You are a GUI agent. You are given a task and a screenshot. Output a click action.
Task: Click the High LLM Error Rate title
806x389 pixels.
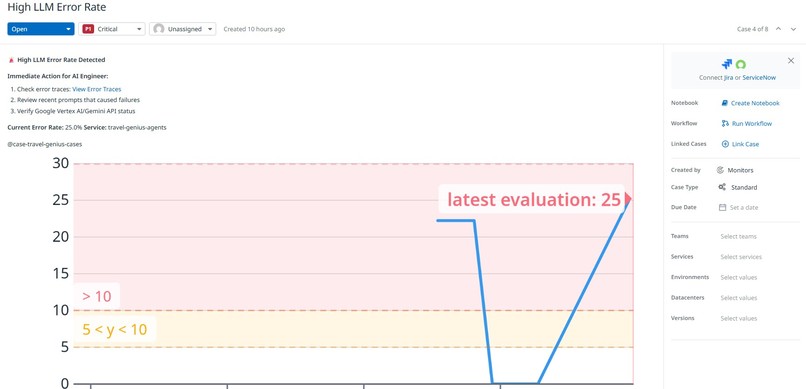(x=57, y=8)
